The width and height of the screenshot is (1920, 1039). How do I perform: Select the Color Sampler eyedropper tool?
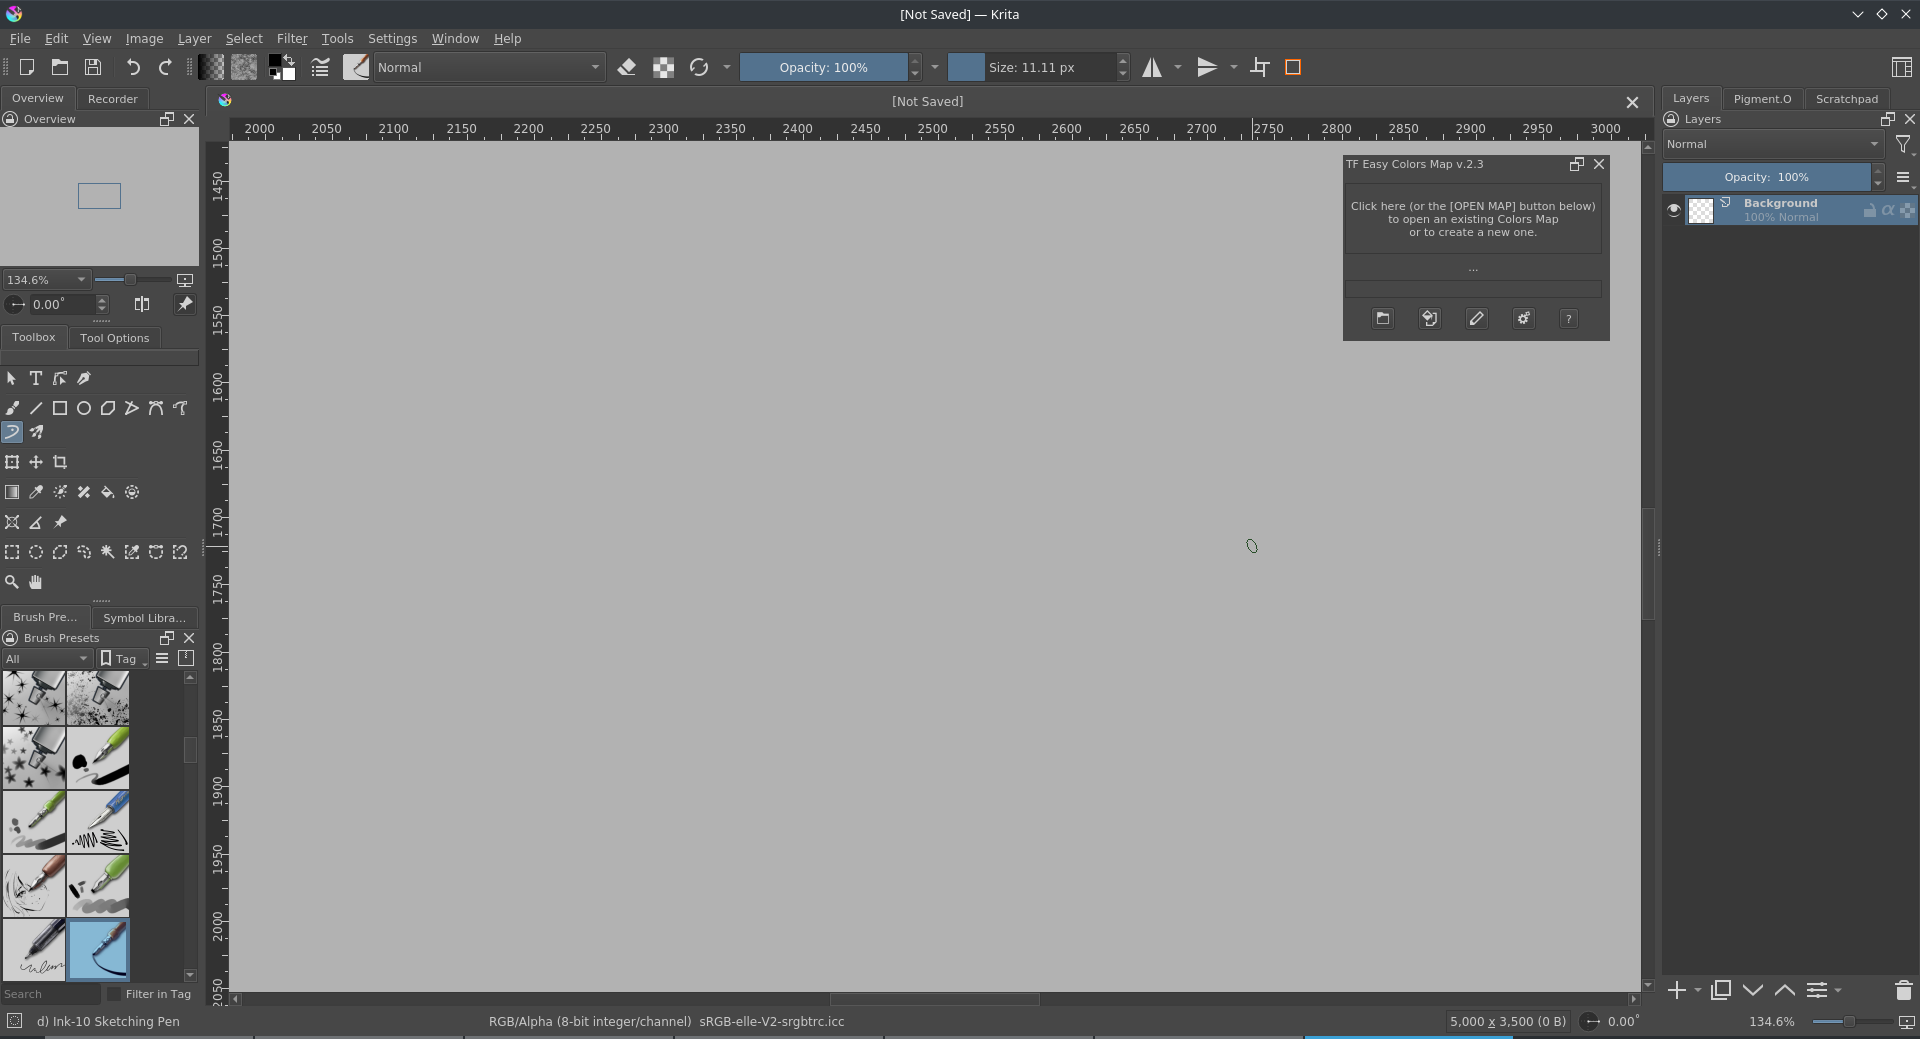36,492
